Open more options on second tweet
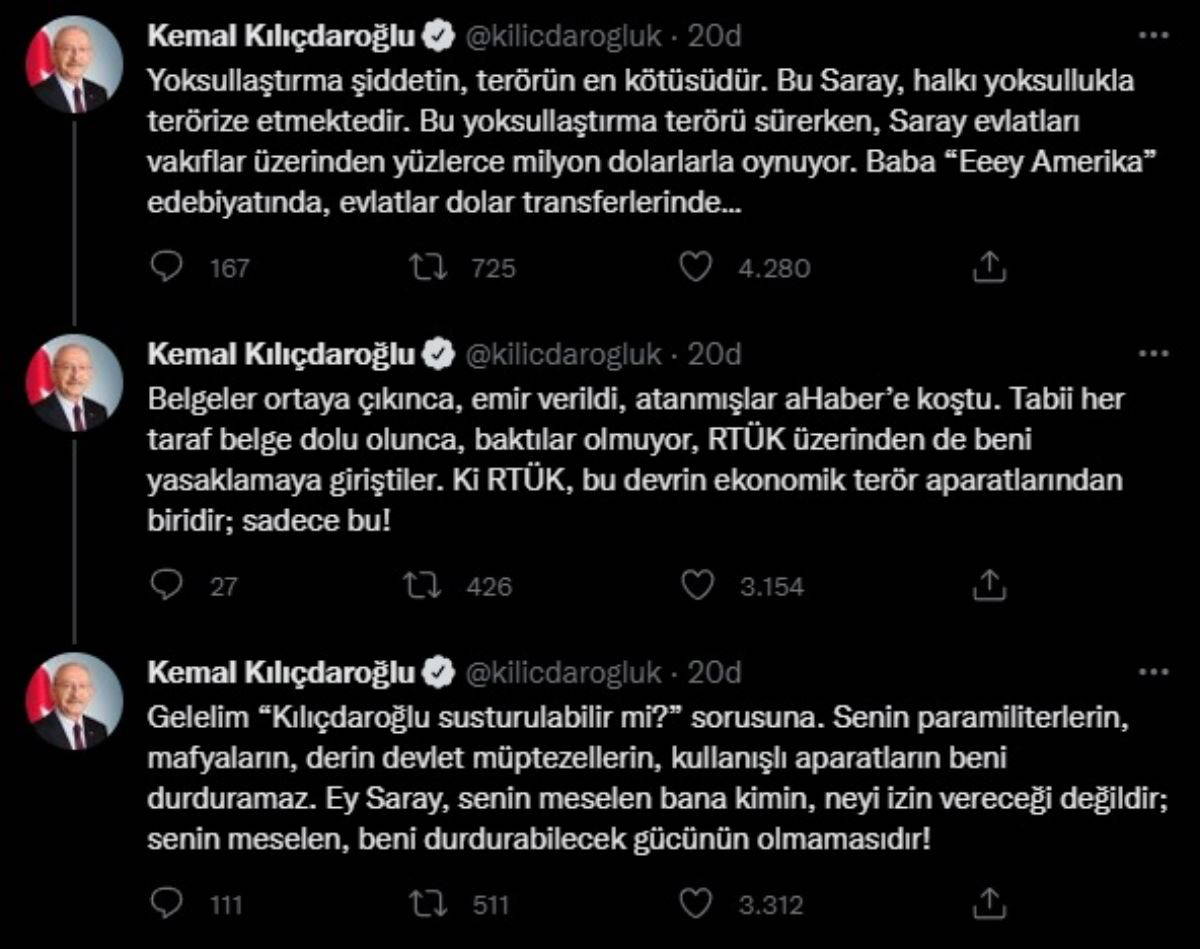The image size is (1200, 949). pos(1154,354)
